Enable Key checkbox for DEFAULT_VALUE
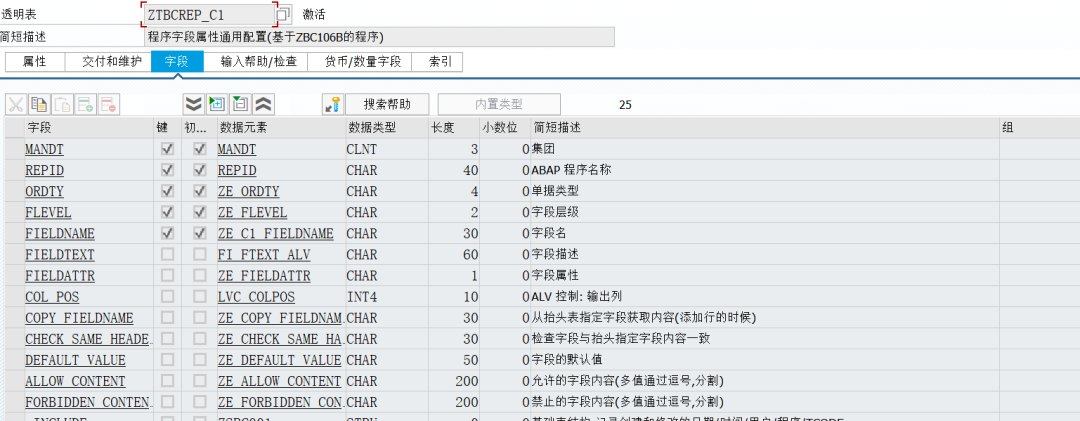This screenshot has height=421, width=1080. tap(167, 360)
